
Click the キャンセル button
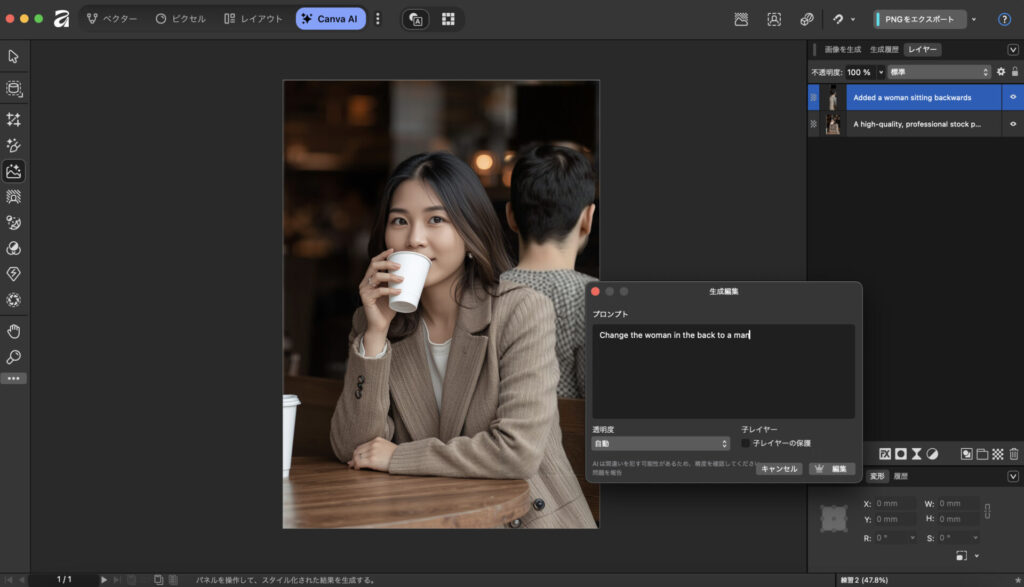778,468
